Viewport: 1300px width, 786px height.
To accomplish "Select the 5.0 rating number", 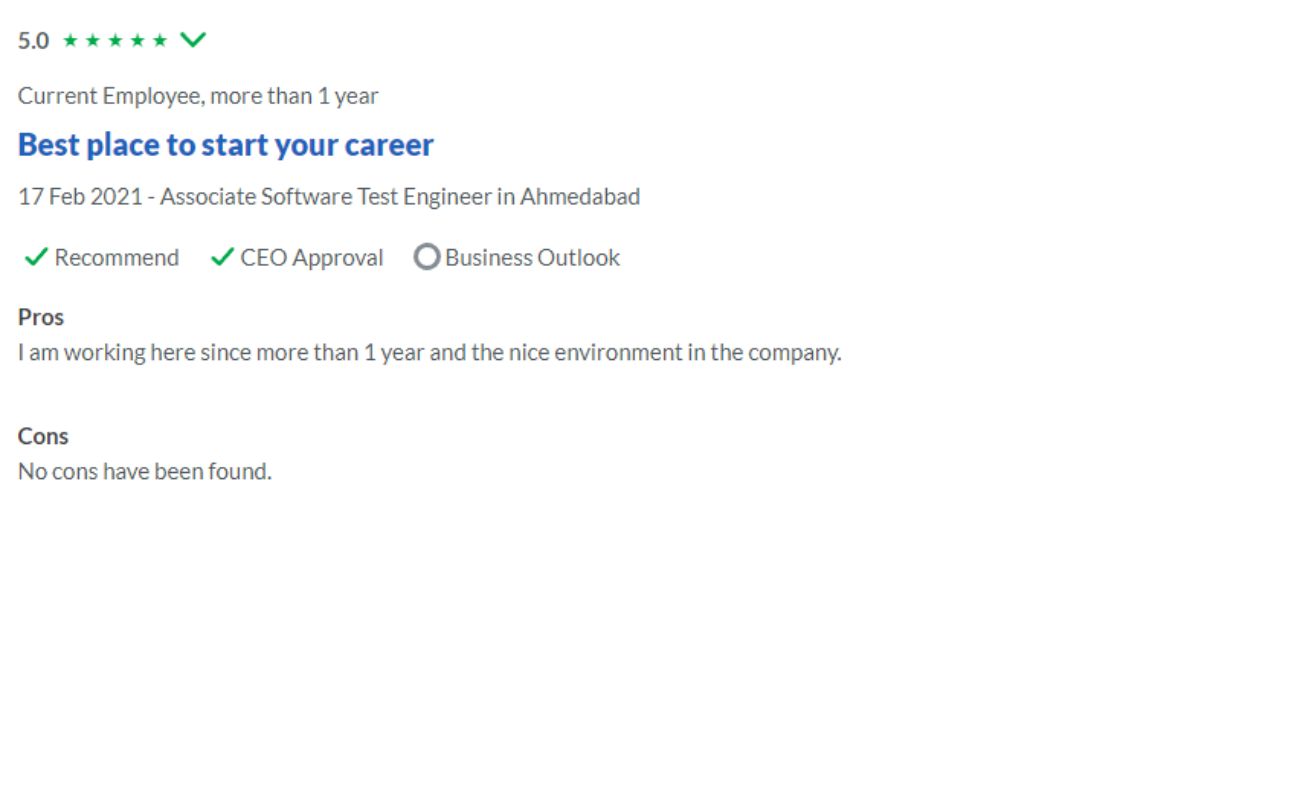I will tap(33, 41).
